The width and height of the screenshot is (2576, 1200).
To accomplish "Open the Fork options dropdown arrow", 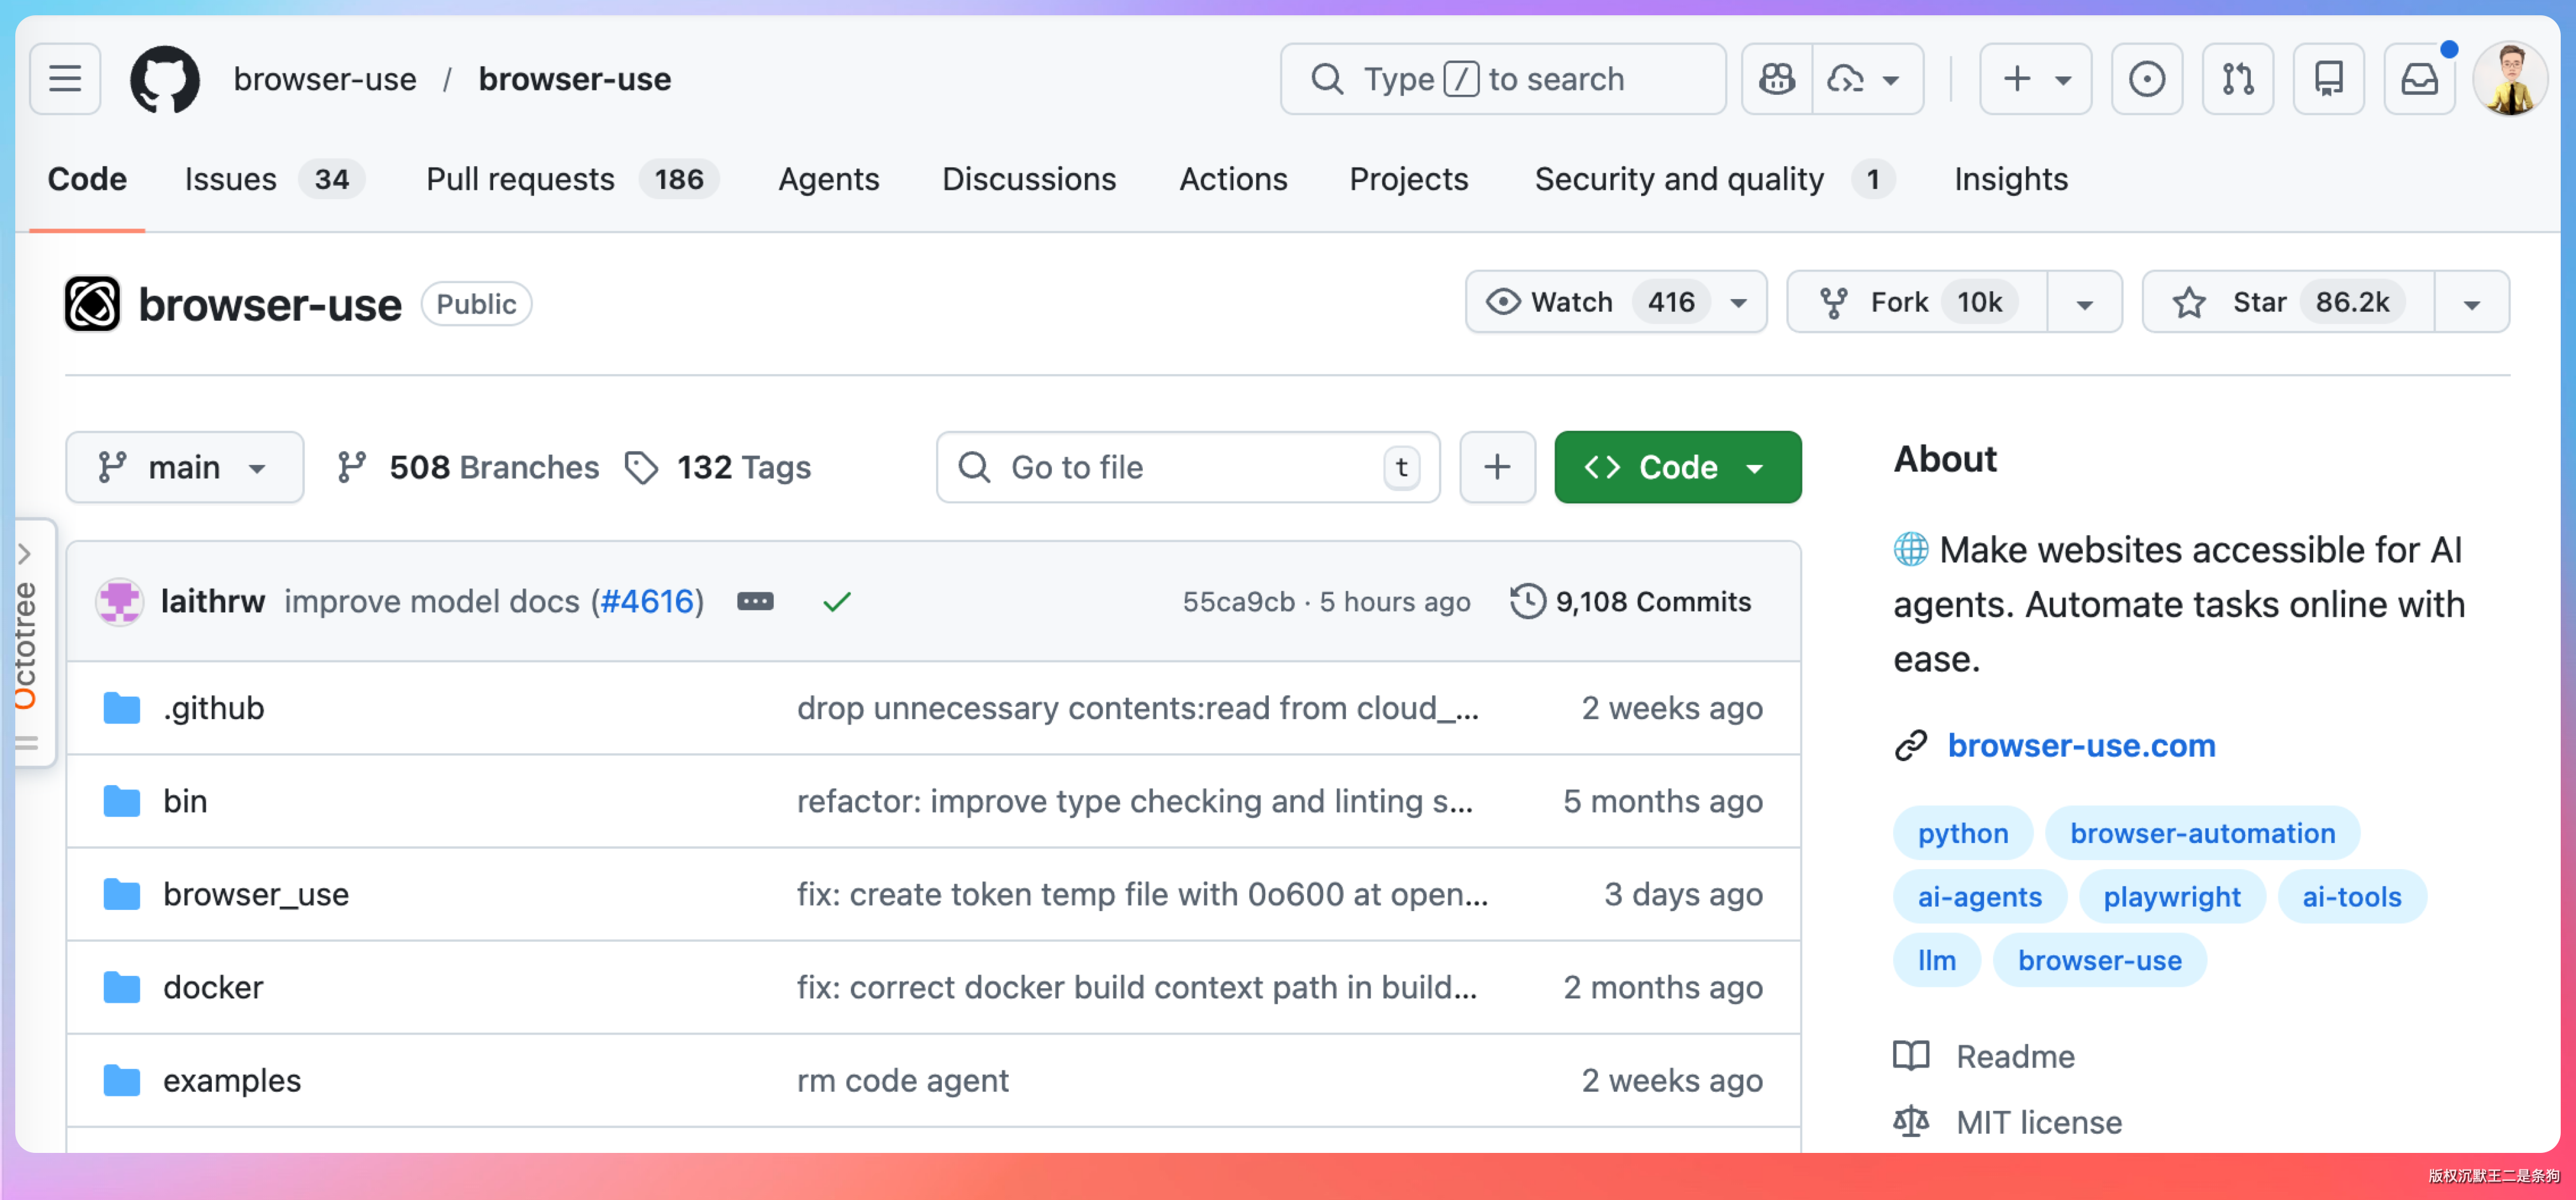I will coord(2084,302).
